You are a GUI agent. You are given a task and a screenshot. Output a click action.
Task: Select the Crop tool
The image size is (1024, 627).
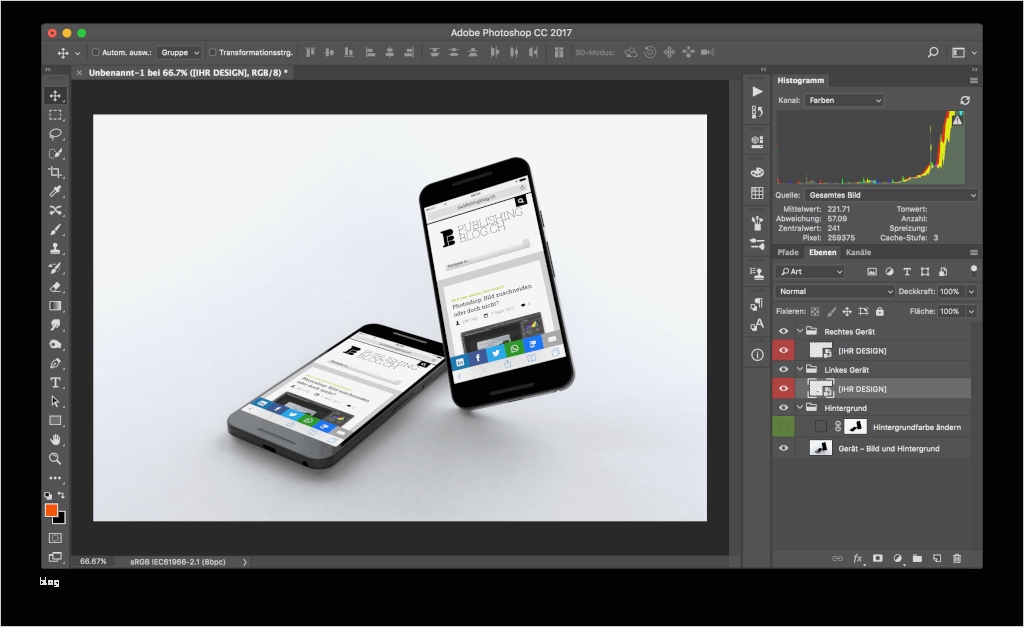[56, 172]
